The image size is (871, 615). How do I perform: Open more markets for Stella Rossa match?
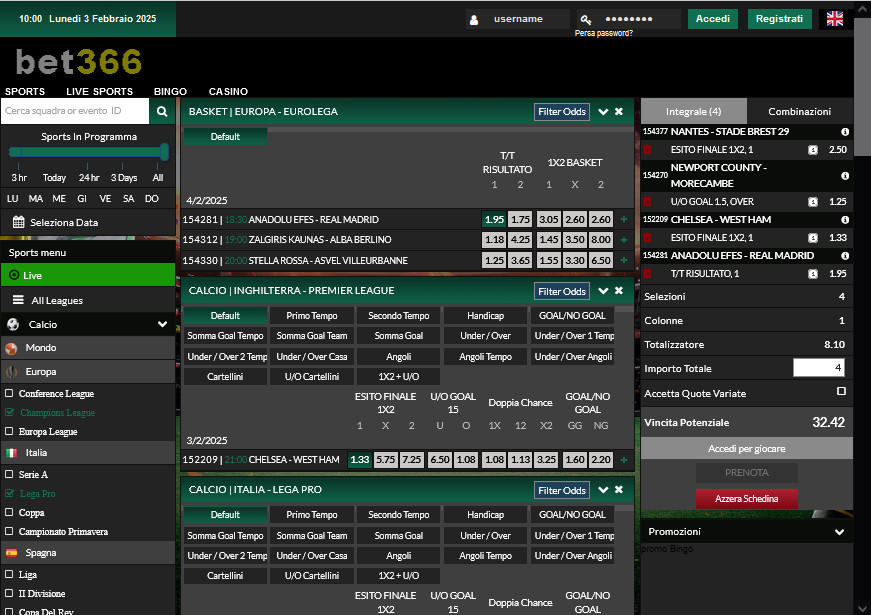pyautogui.click(x=624, y=260)
